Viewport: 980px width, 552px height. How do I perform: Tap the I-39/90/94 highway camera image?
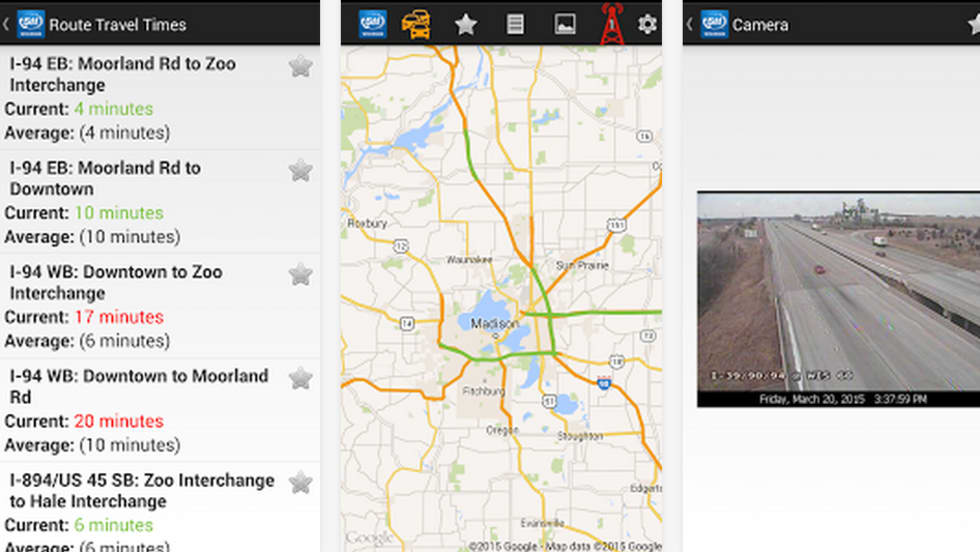[838, 290]
